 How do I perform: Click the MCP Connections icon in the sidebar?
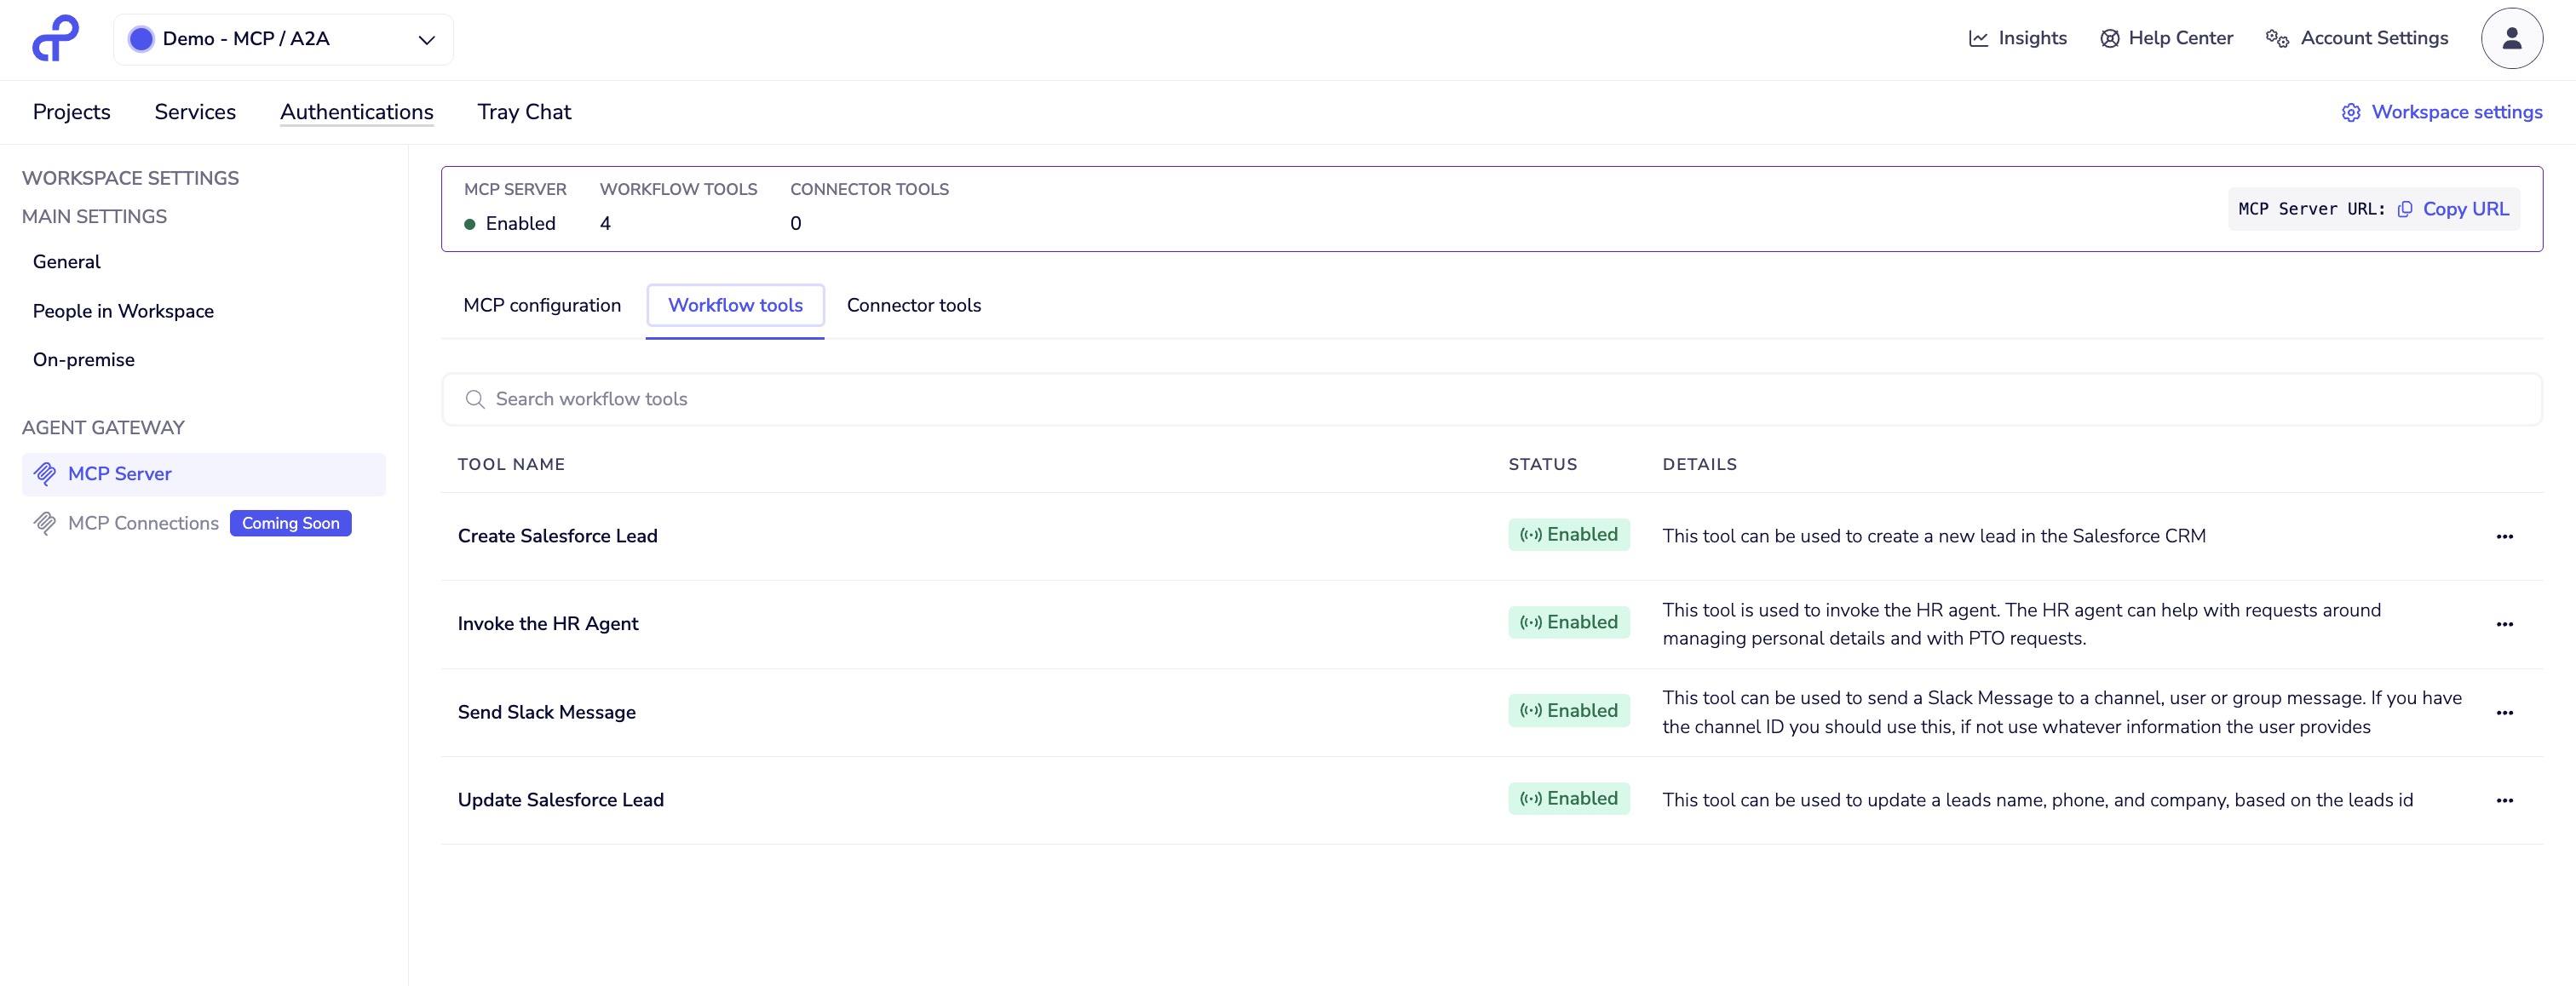(45, 523)
